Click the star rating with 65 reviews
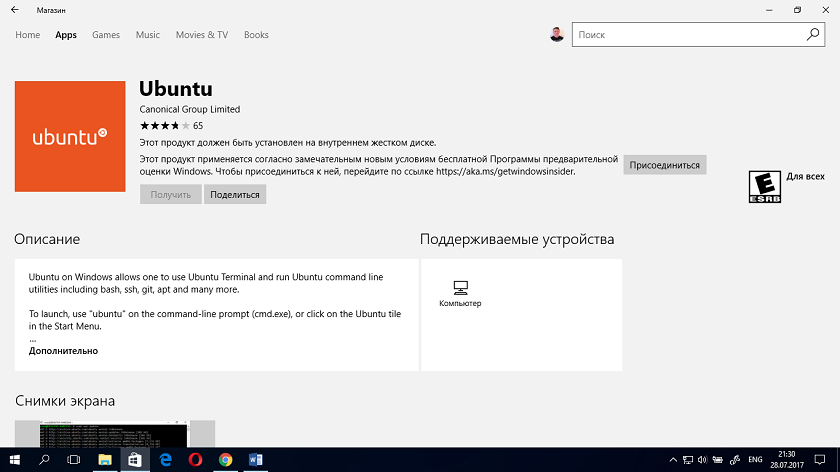Image resolution: width=840 pixels, height=472 pixels. (x=171, y=126)
